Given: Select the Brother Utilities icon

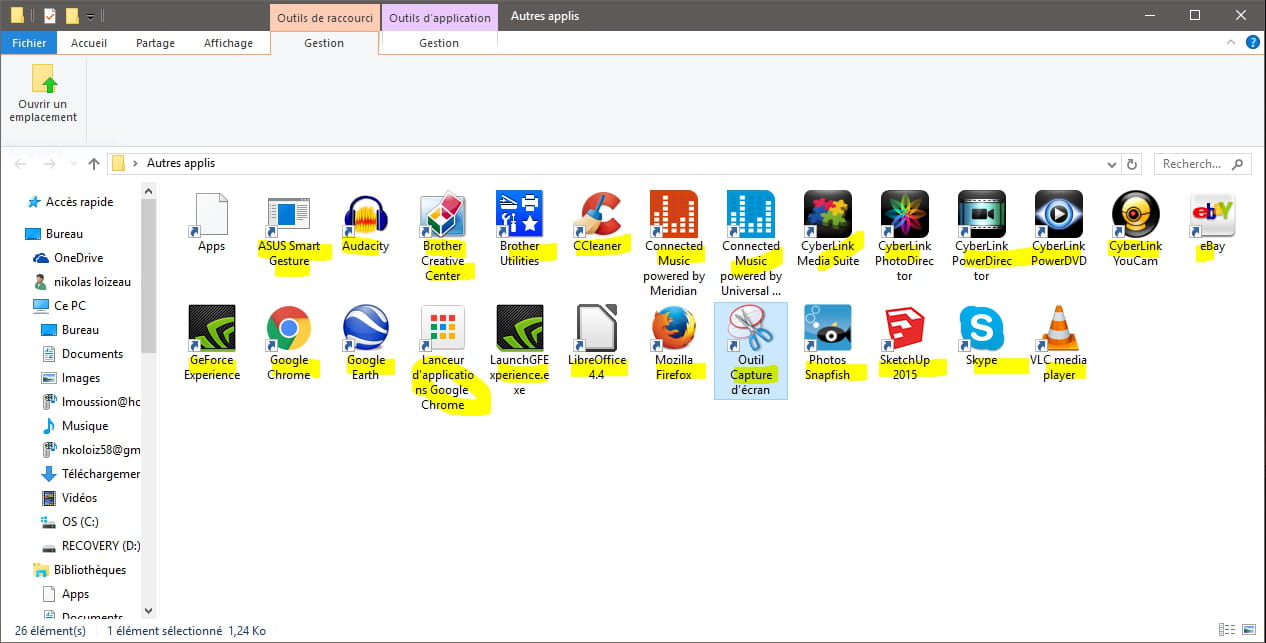Looking at the screenshot, I should pyautogui.click(x=519, y=214).
